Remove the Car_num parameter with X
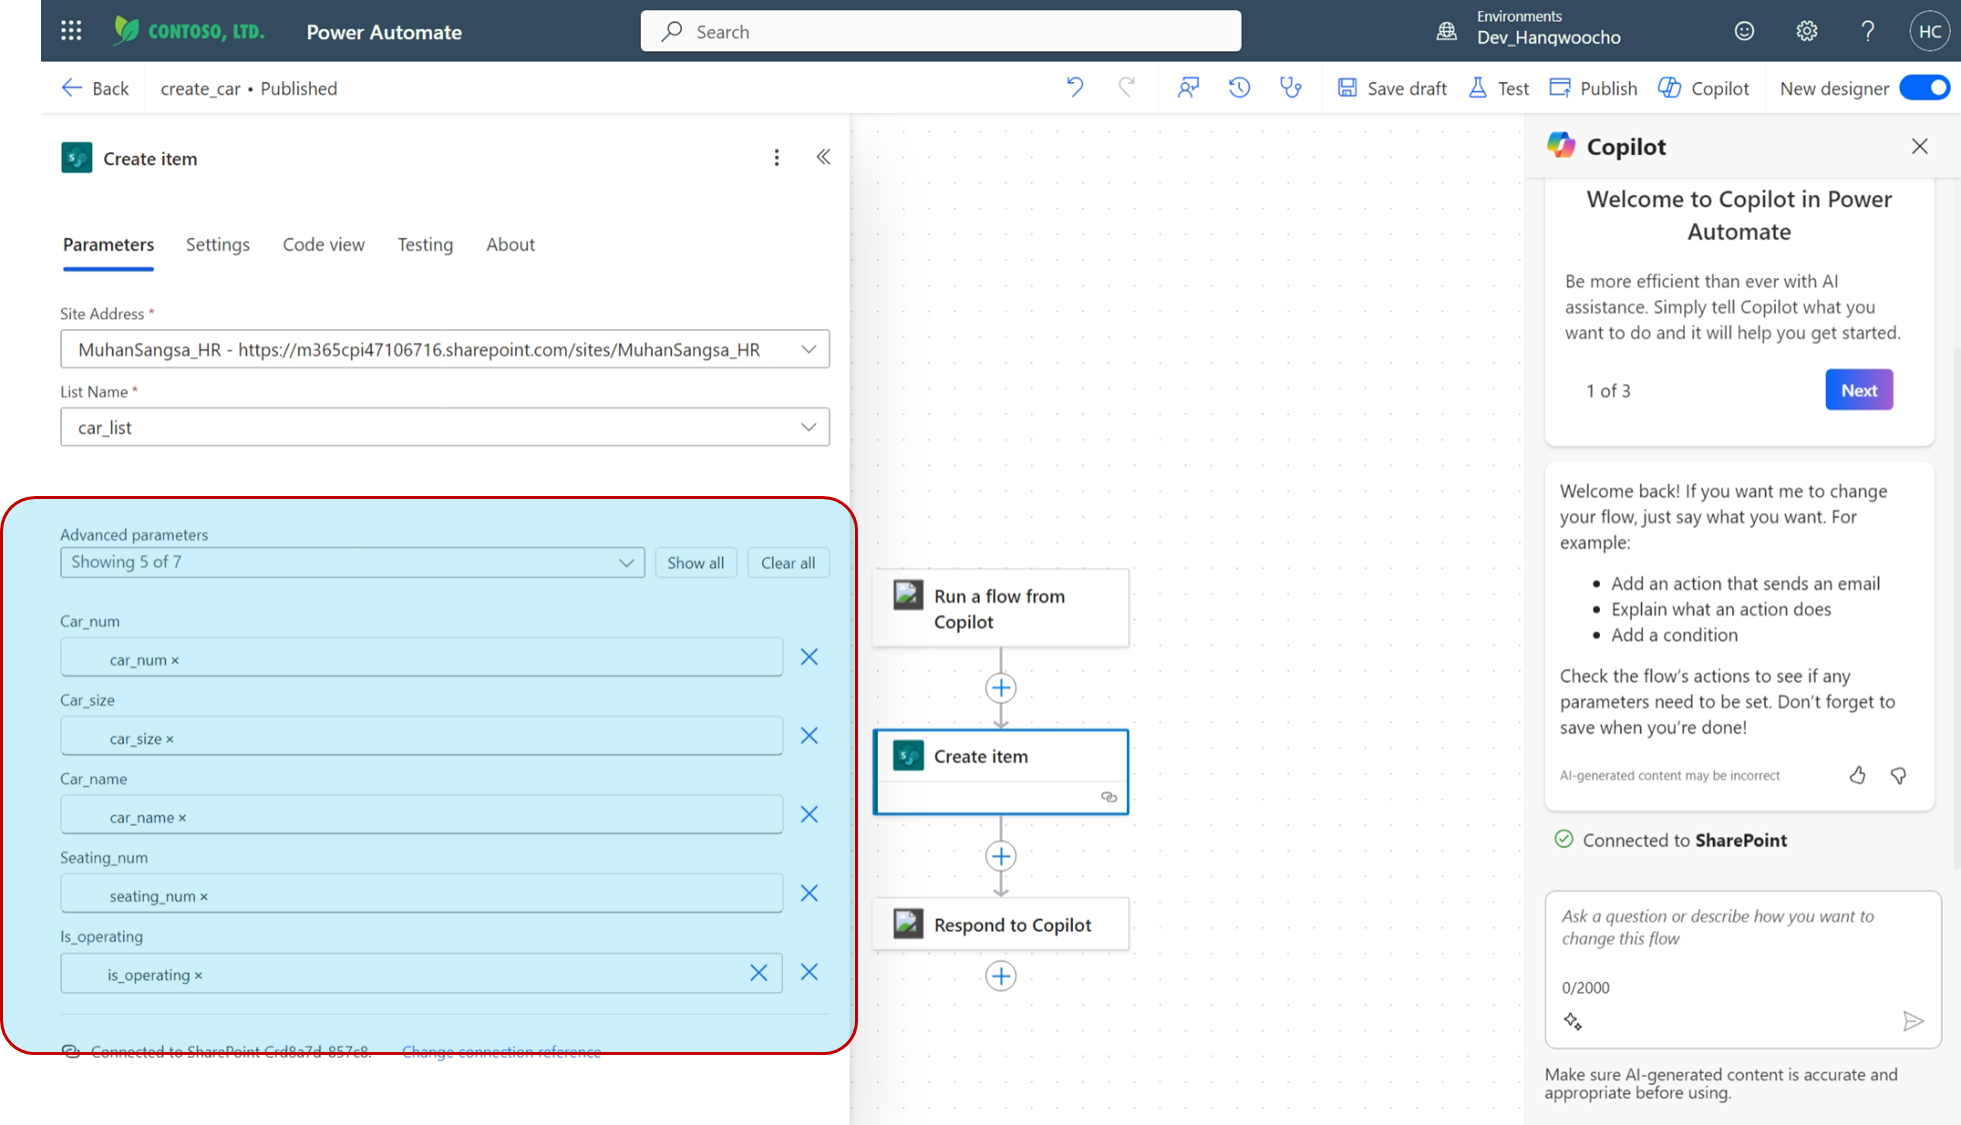 pyautogui.click(x=809, y=657)
